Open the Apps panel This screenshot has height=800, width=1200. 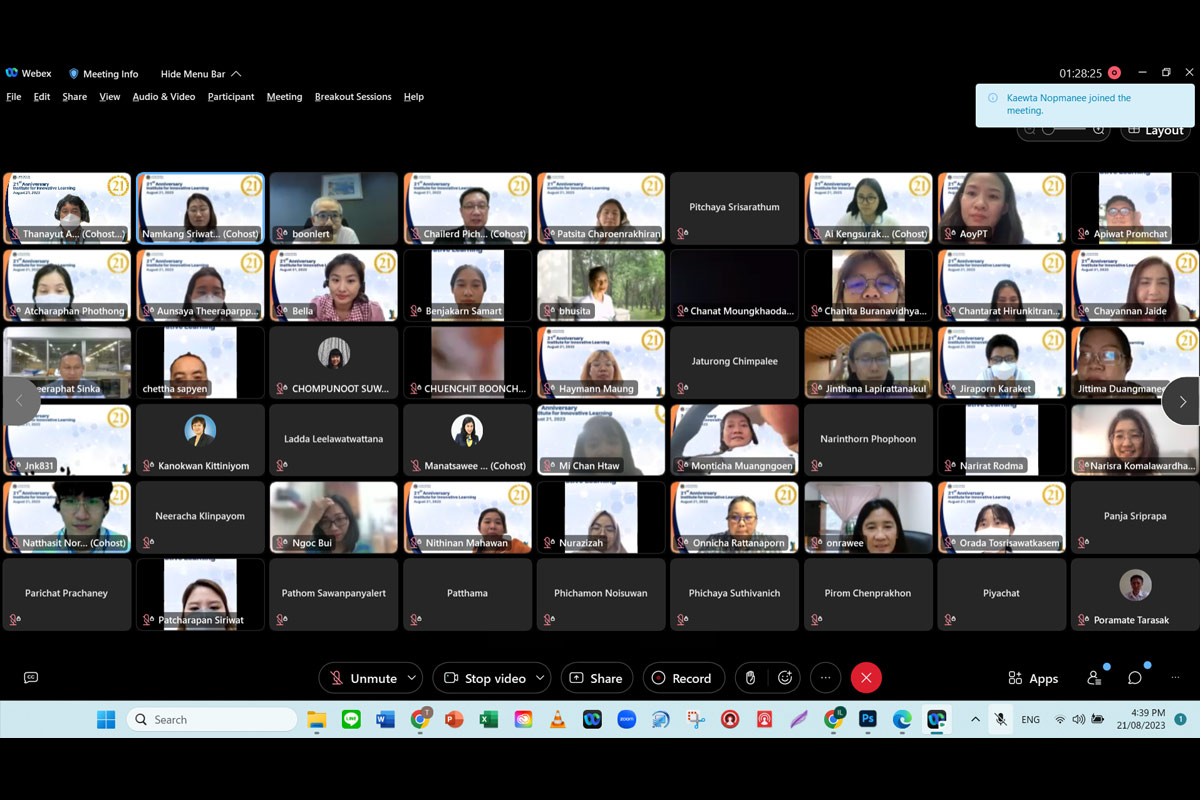1033,678
